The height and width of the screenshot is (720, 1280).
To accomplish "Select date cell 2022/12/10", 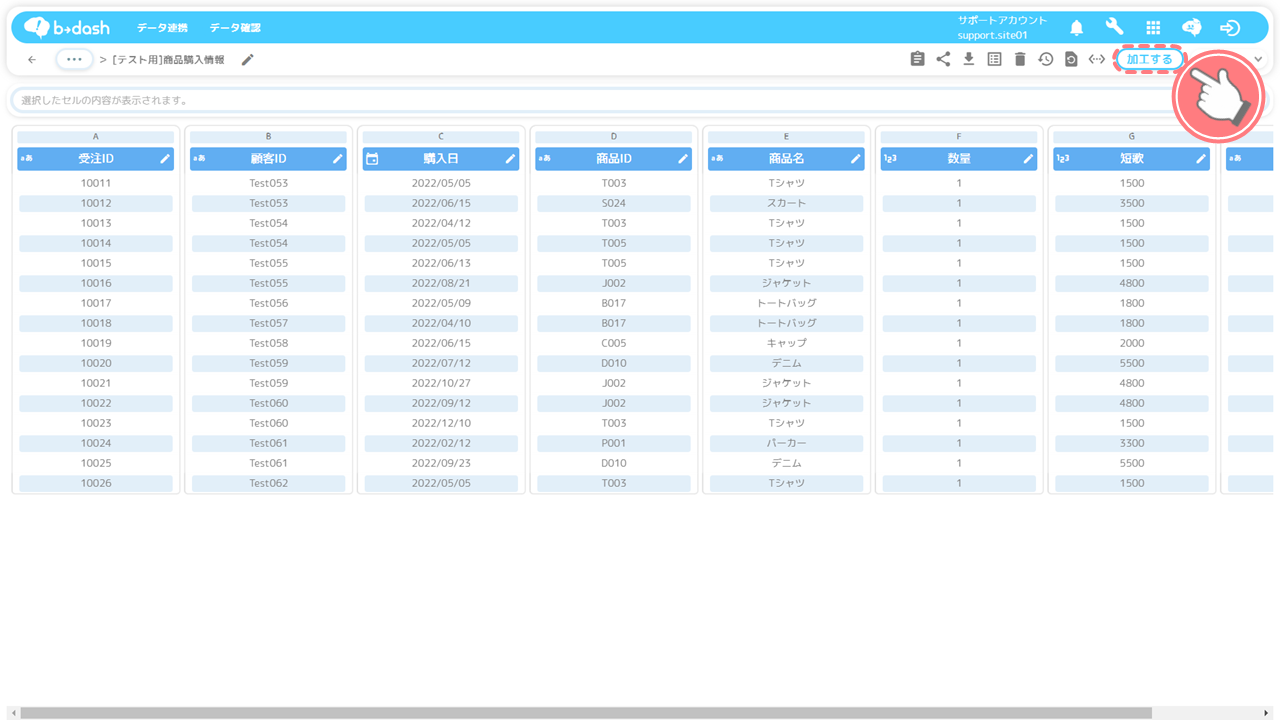I will pyautogui.click(x=441, y=423).
